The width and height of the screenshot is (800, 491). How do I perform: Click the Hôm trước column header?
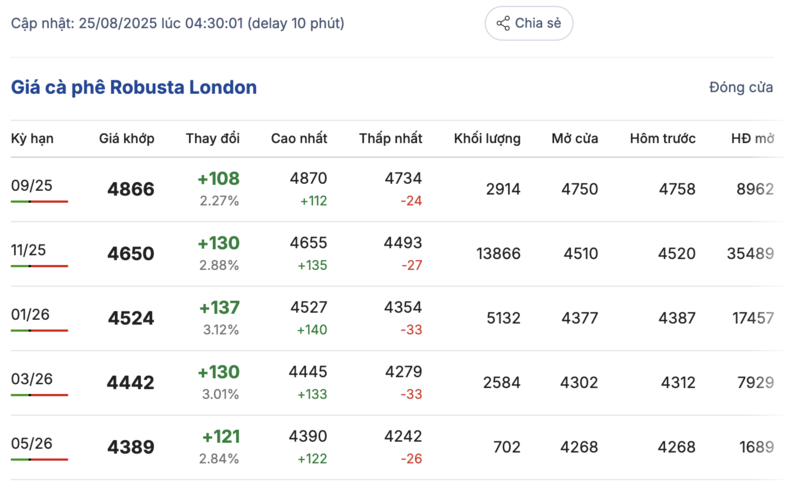pyautogui.click(x=662, y=138)
